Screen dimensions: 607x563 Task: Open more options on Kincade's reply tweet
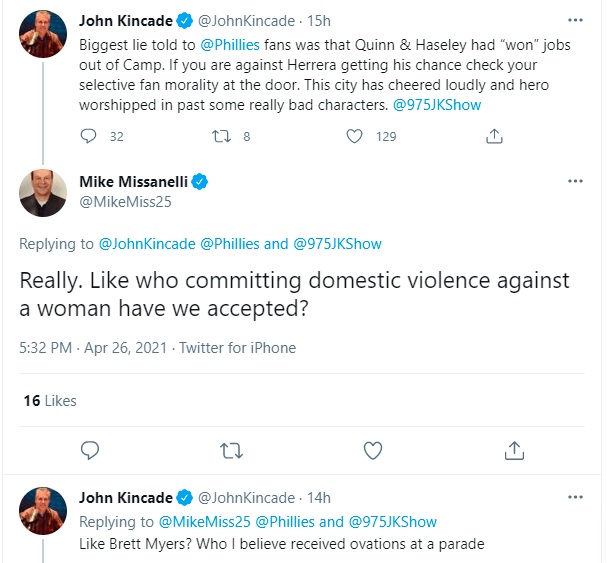pos(574,497)
